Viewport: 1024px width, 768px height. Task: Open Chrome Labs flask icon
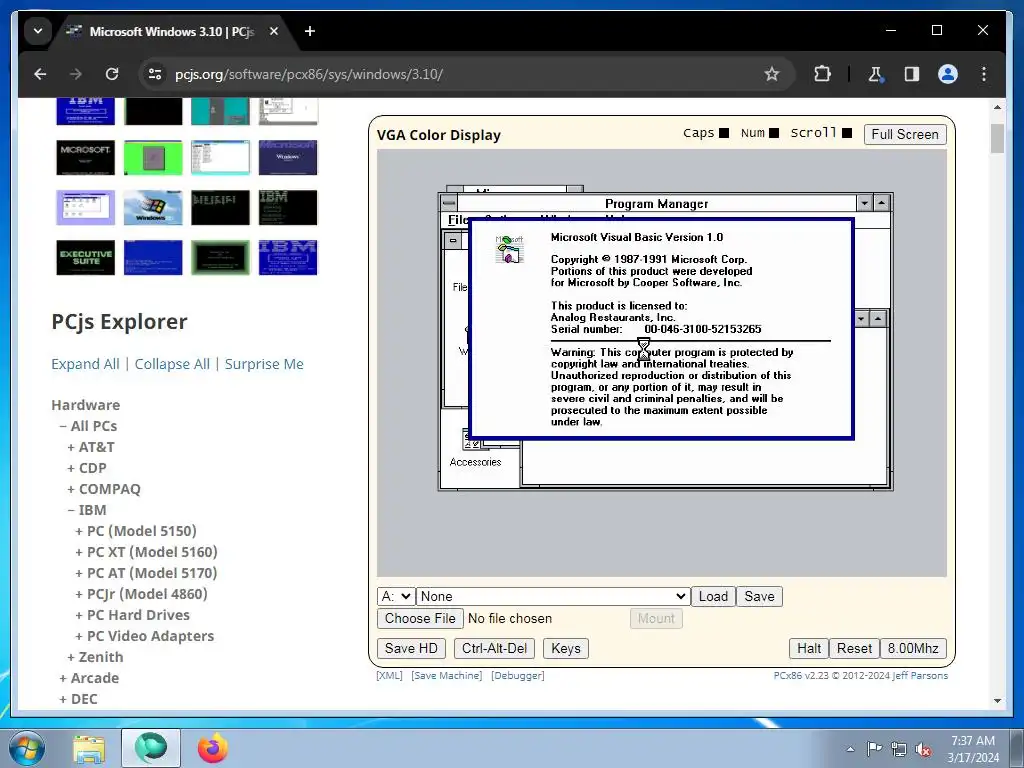(876, 74)
